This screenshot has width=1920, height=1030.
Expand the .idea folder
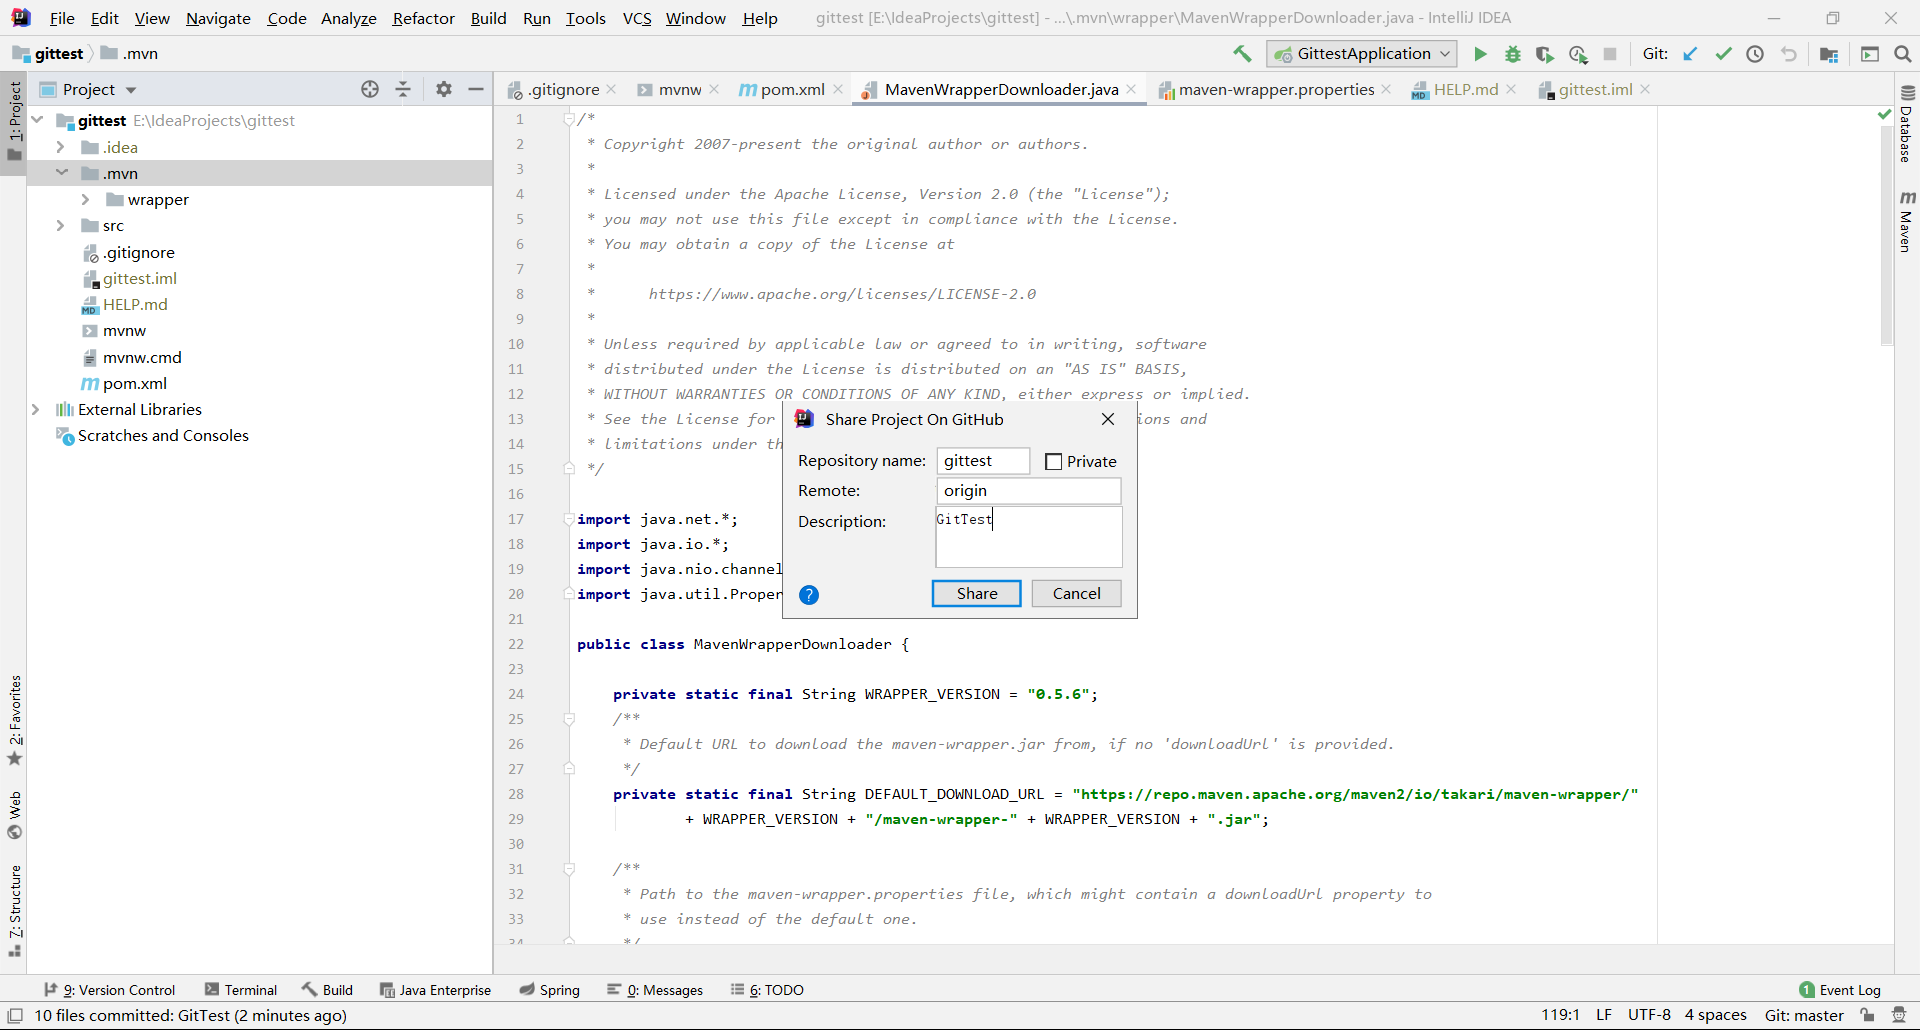[x=60, y=147]
